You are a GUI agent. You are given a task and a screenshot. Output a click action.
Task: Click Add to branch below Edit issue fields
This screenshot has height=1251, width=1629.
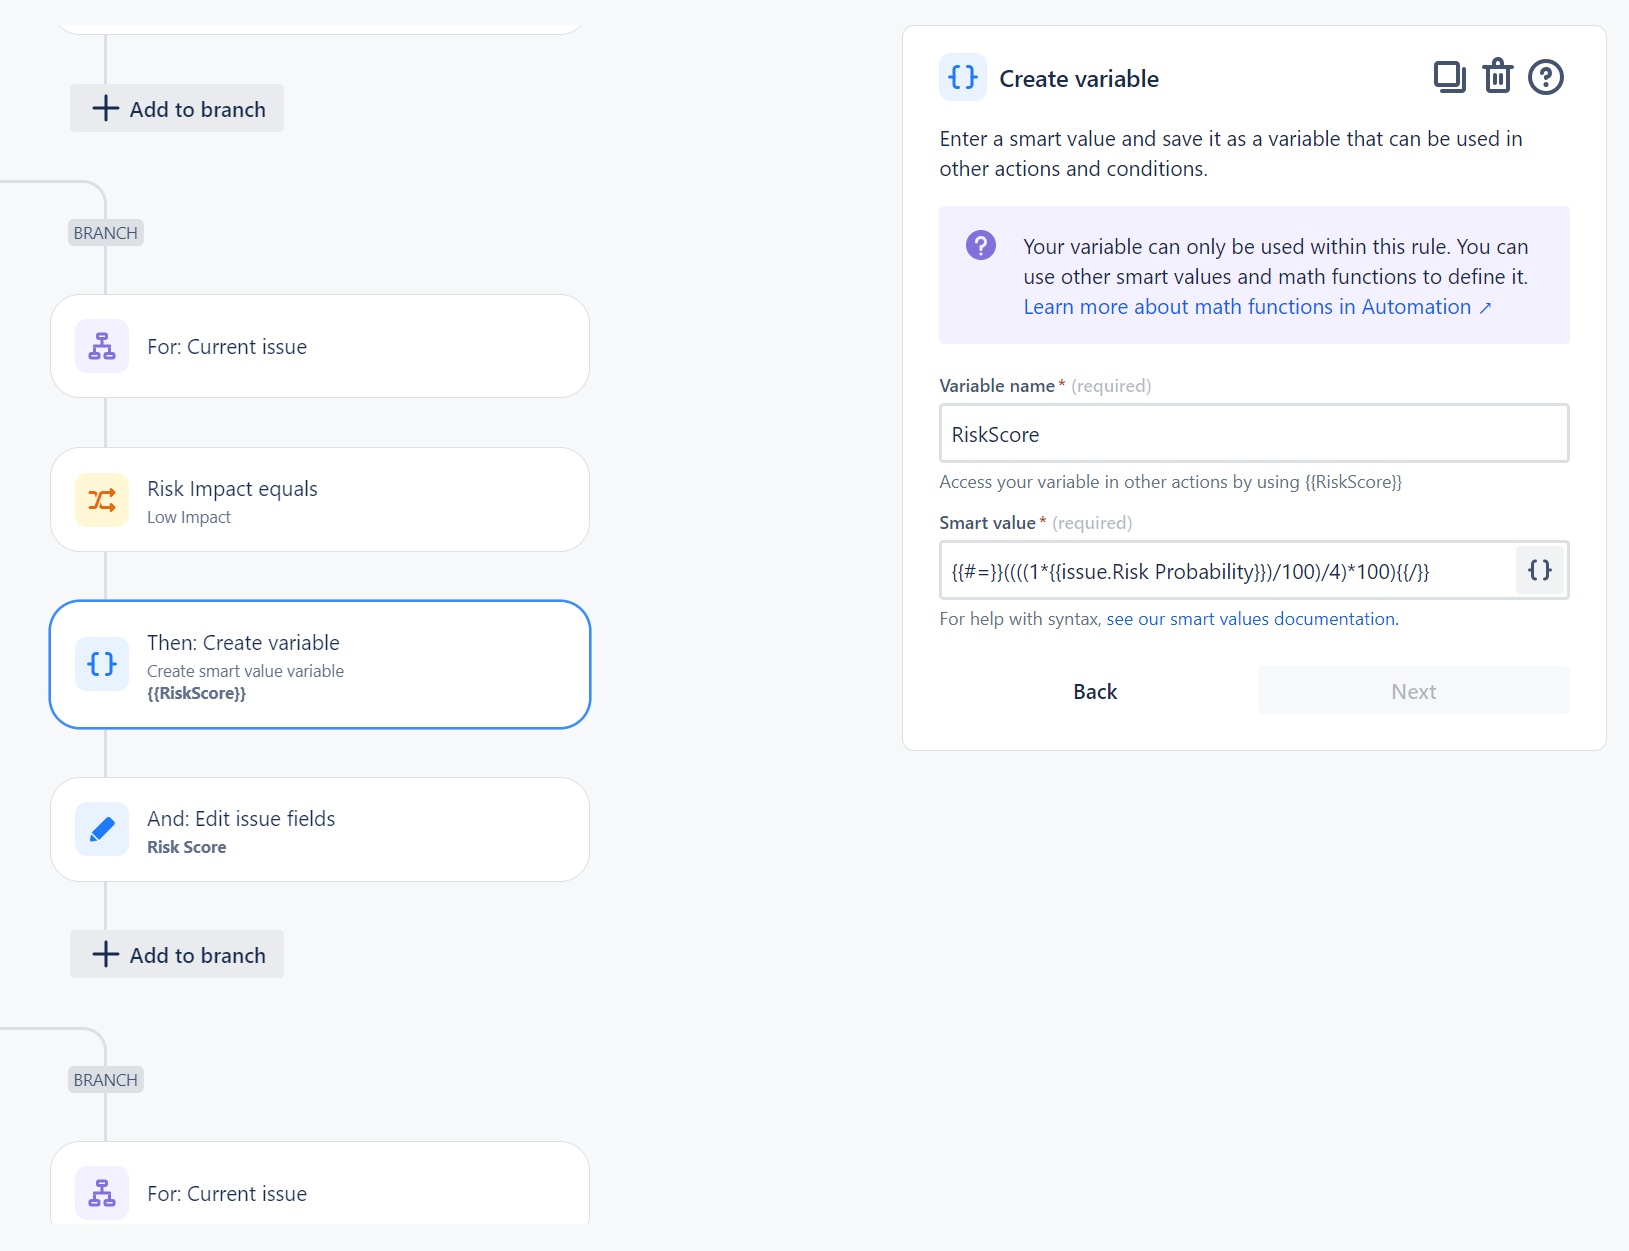tap(177, 954)
